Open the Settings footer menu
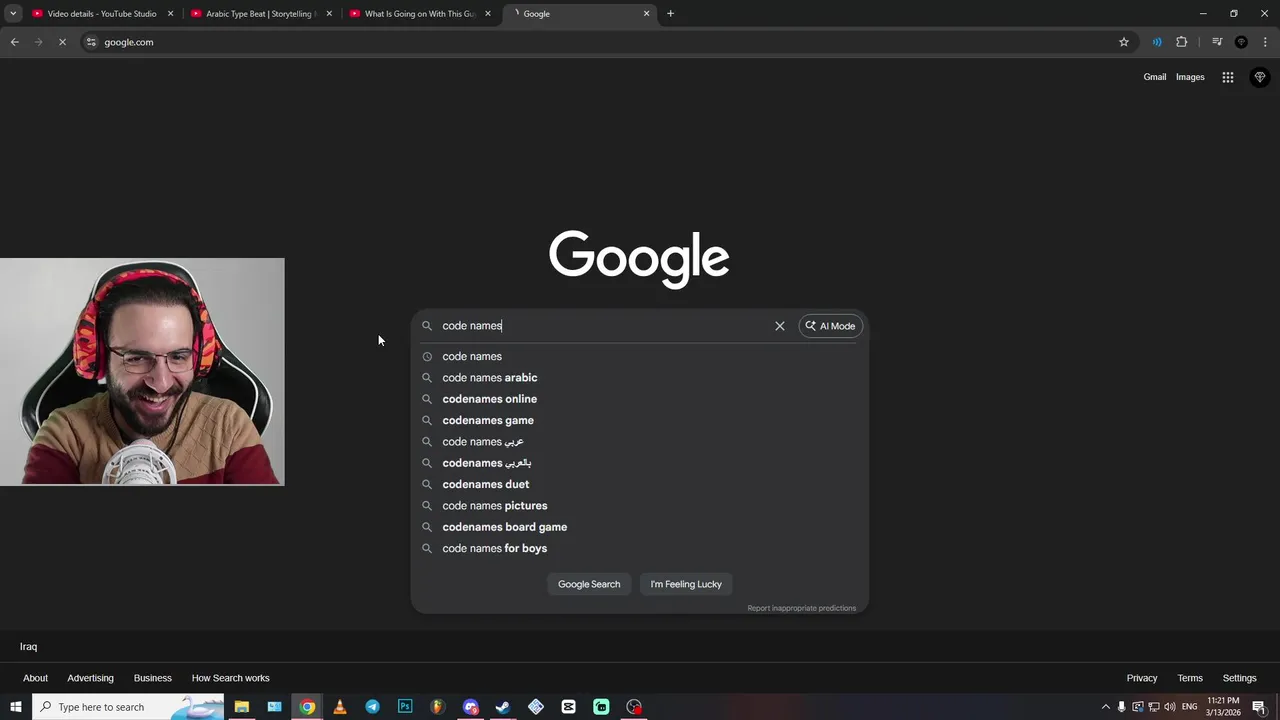 coord(1239,678)
